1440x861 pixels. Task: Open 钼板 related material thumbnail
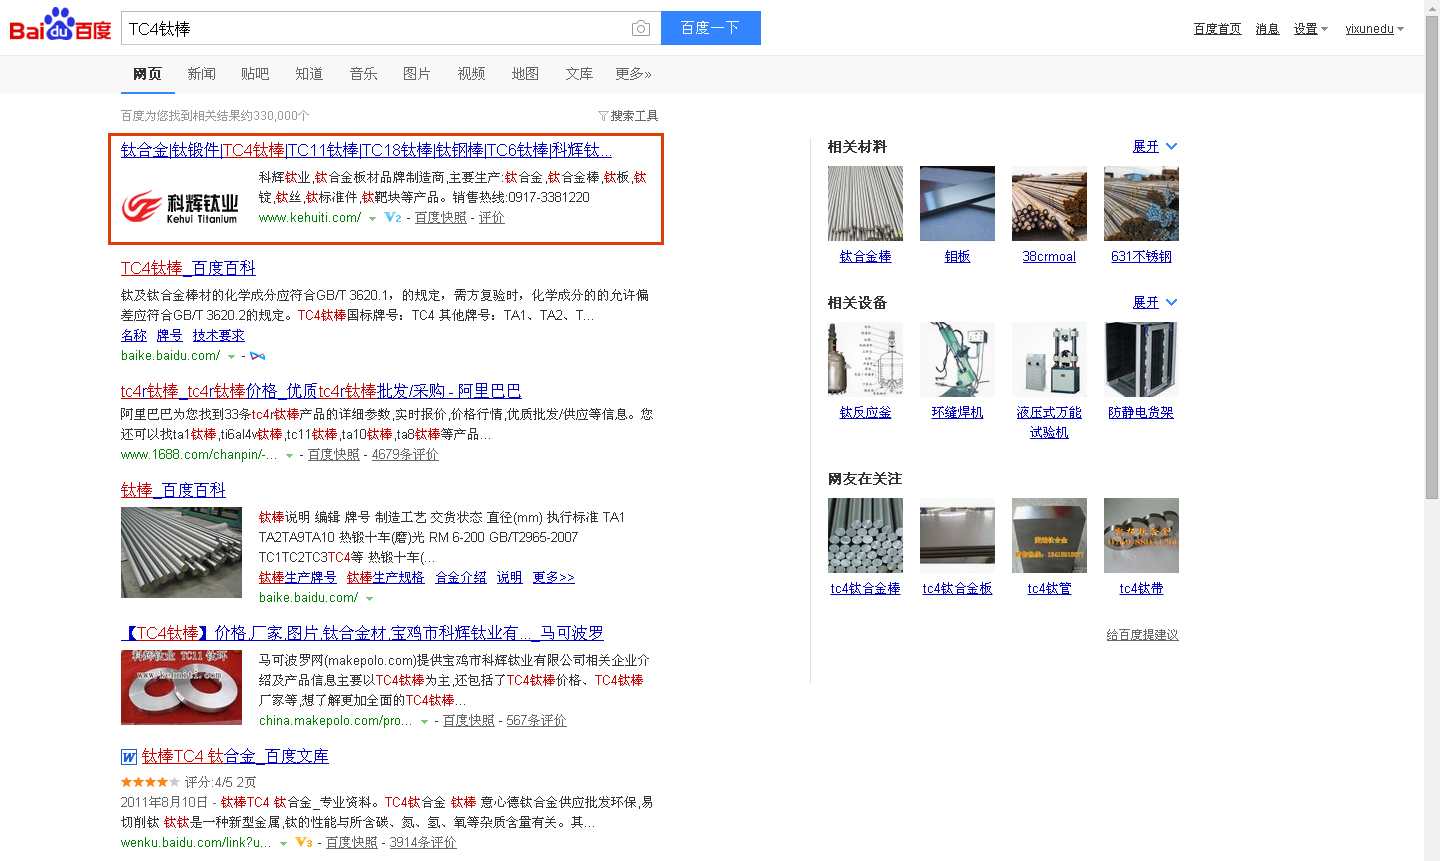pos(957,204)
